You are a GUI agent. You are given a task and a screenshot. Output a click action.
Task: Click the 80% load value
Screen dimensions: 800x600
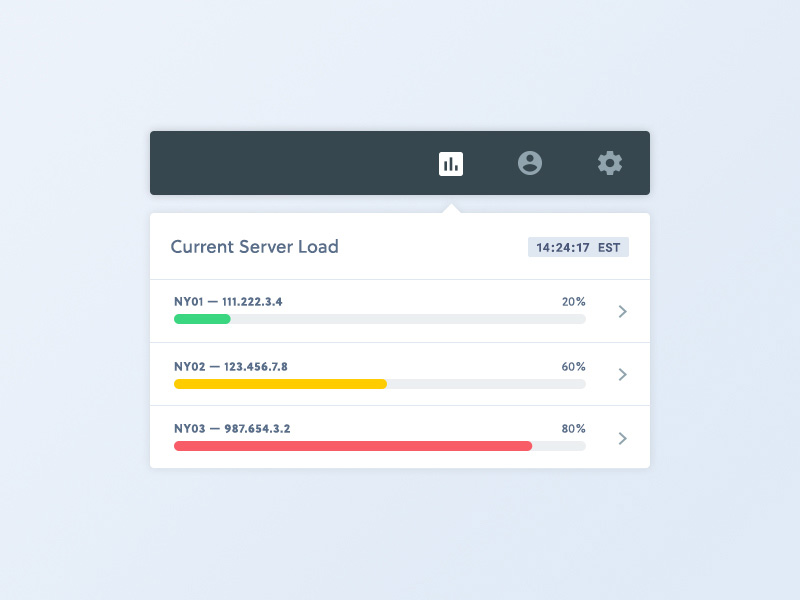(x=573, y=429)
